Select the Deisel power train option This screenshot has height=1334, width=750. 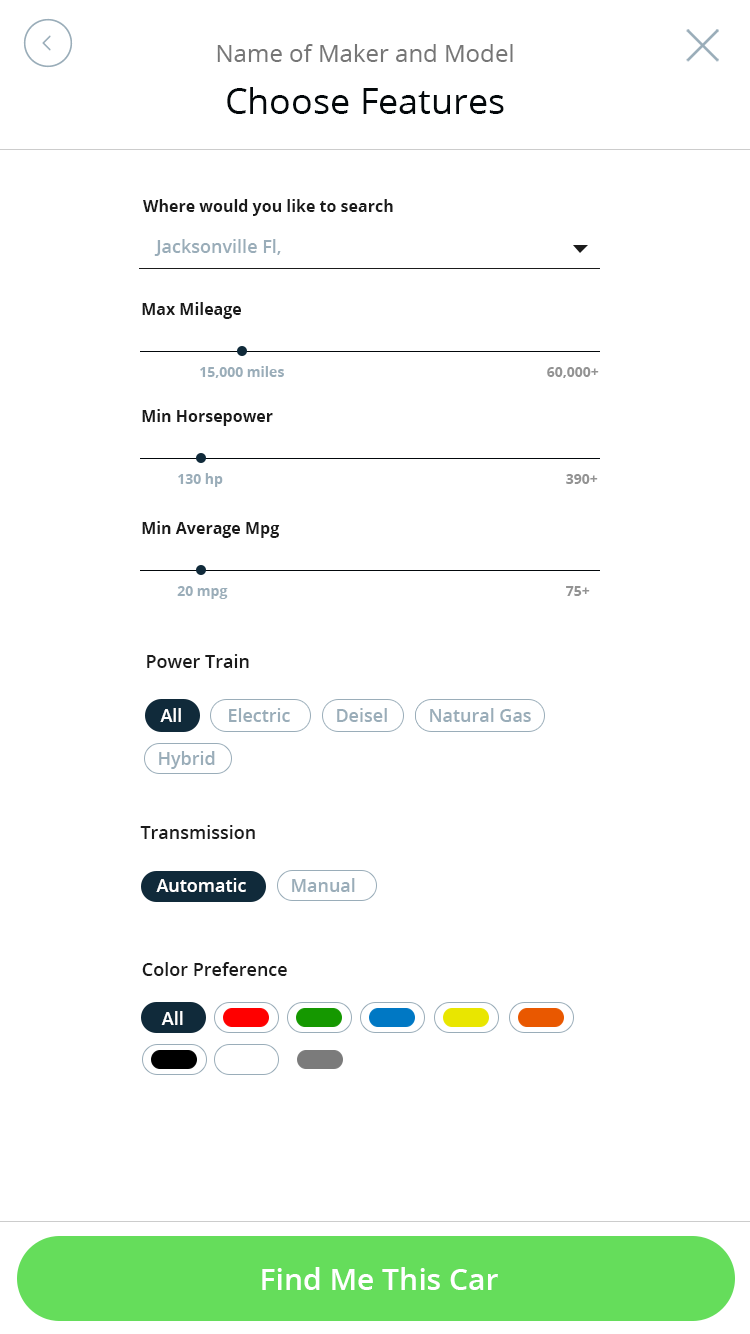pyautogui.click(x=362, y=716)
